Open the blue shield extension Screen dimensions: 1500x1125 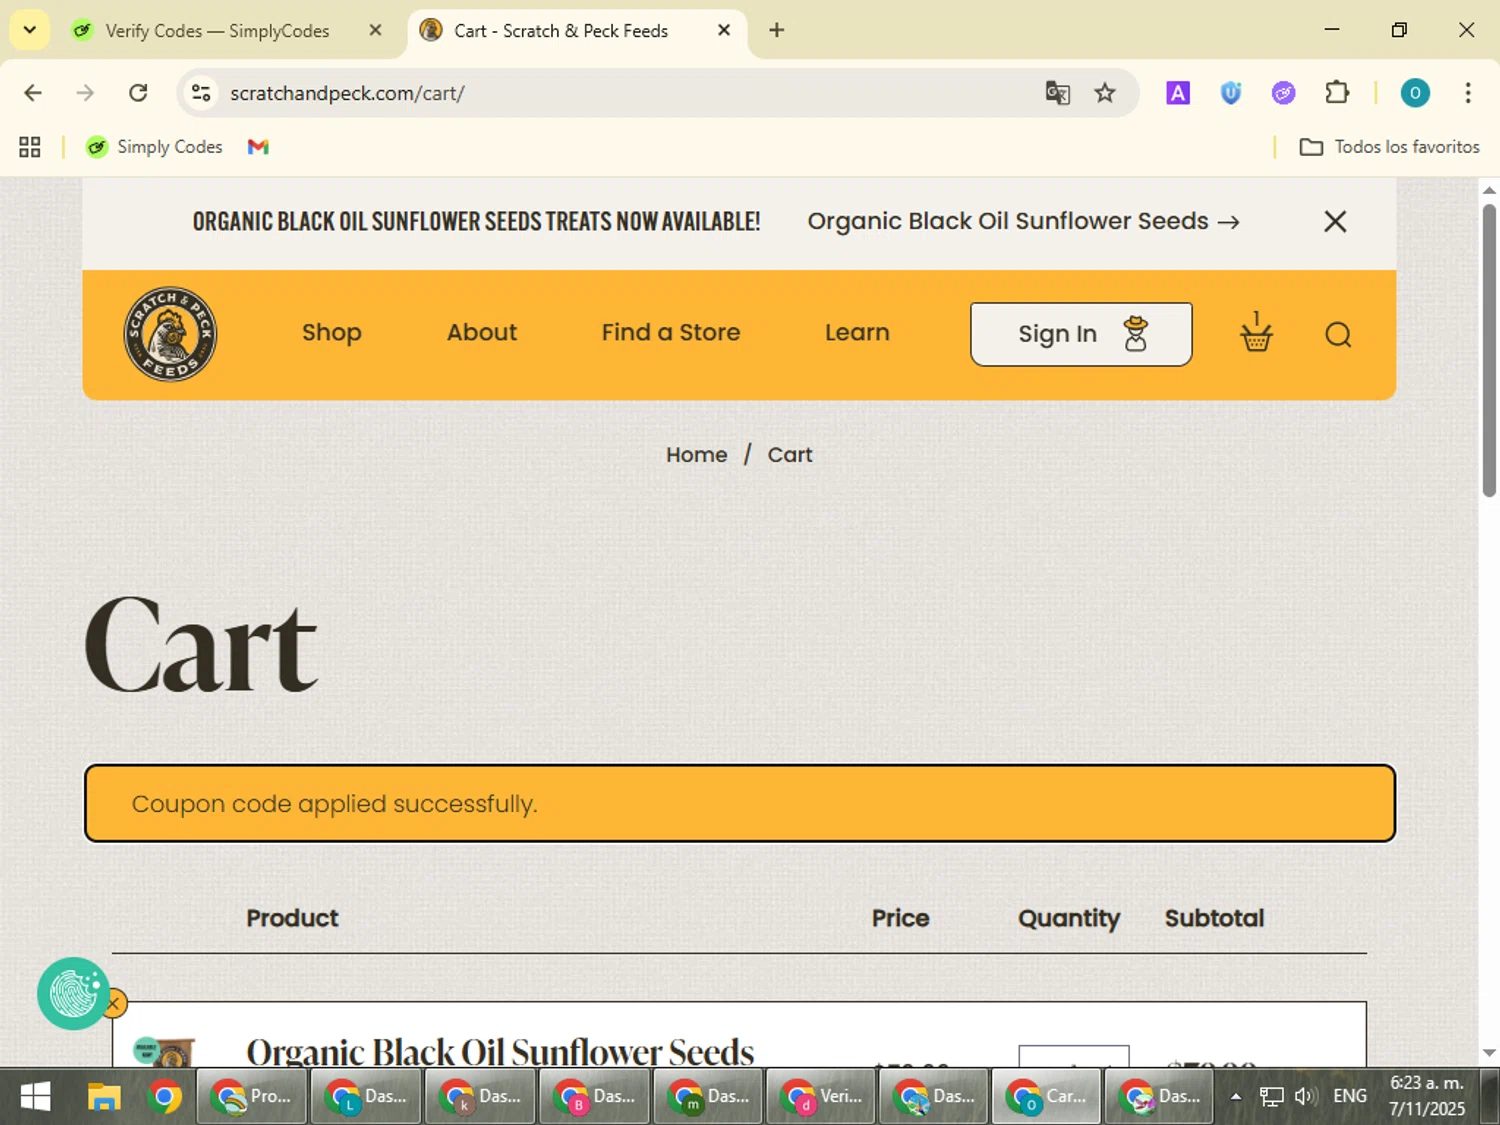click(1231, 93)
